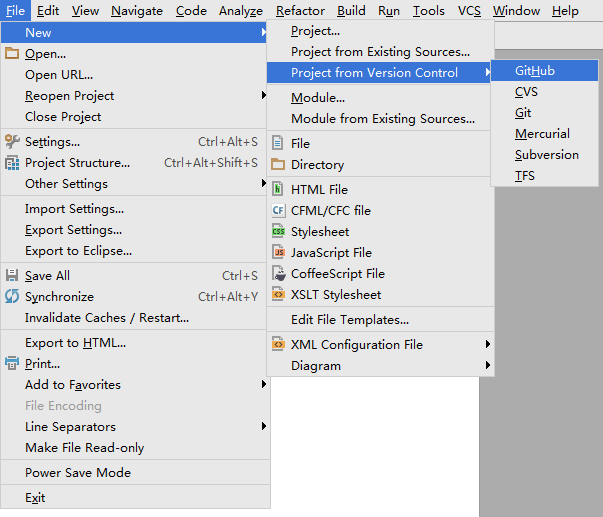This screenshot has width=603, height=517.
Task: Open the VCS menu
Action: (469, 10)
